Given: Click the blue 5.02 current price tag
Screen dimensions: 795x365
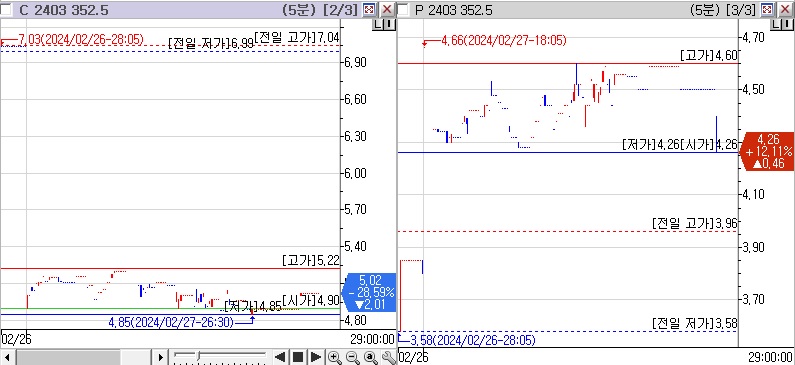Looking at the screenshot, I should click(369, 292).
